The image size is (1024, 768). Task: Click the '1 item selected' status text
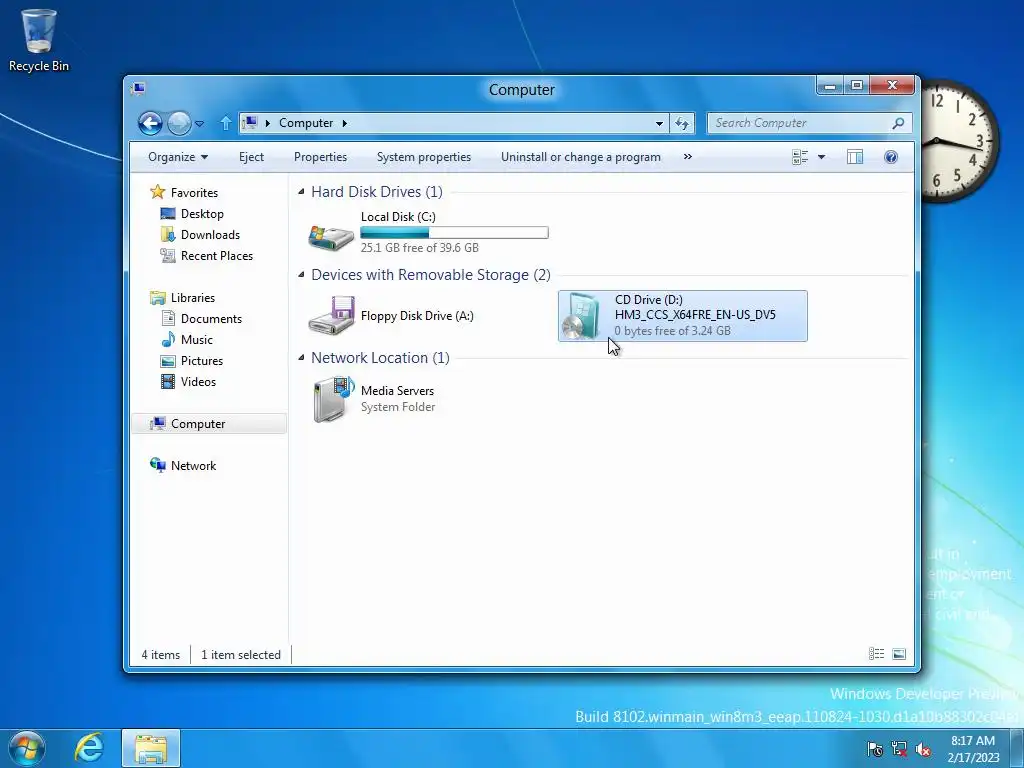click(241, 654)
